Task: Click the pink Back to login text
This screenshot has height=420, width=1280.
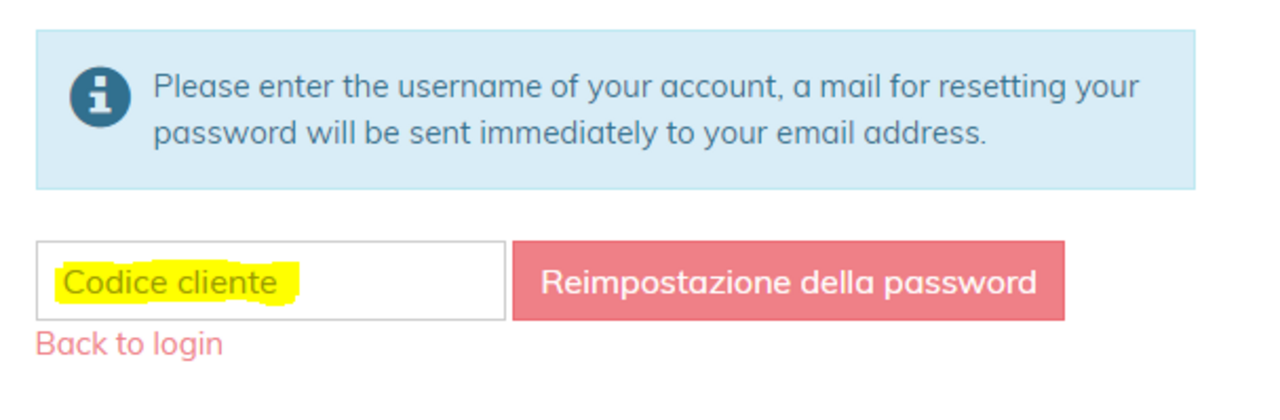Action: tap(129, 344)
